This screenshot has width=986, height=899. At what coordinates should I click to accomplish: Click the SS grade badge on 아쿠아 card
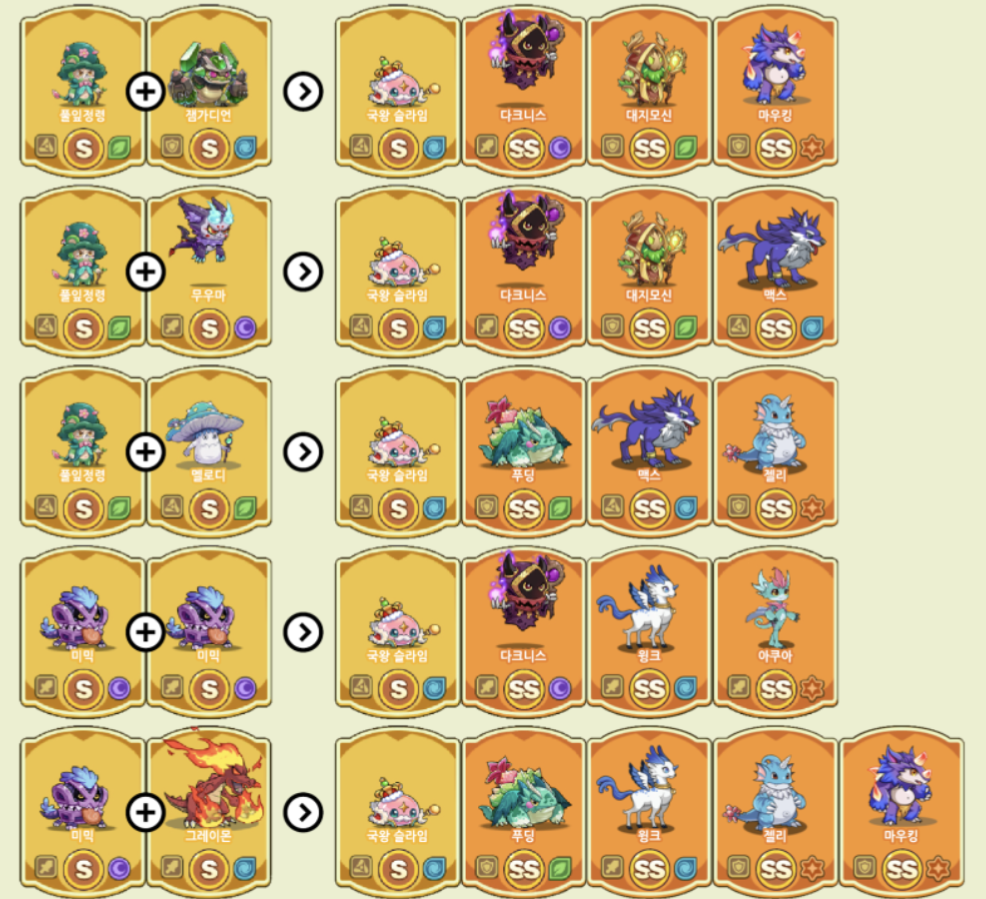tap(775, 690)
